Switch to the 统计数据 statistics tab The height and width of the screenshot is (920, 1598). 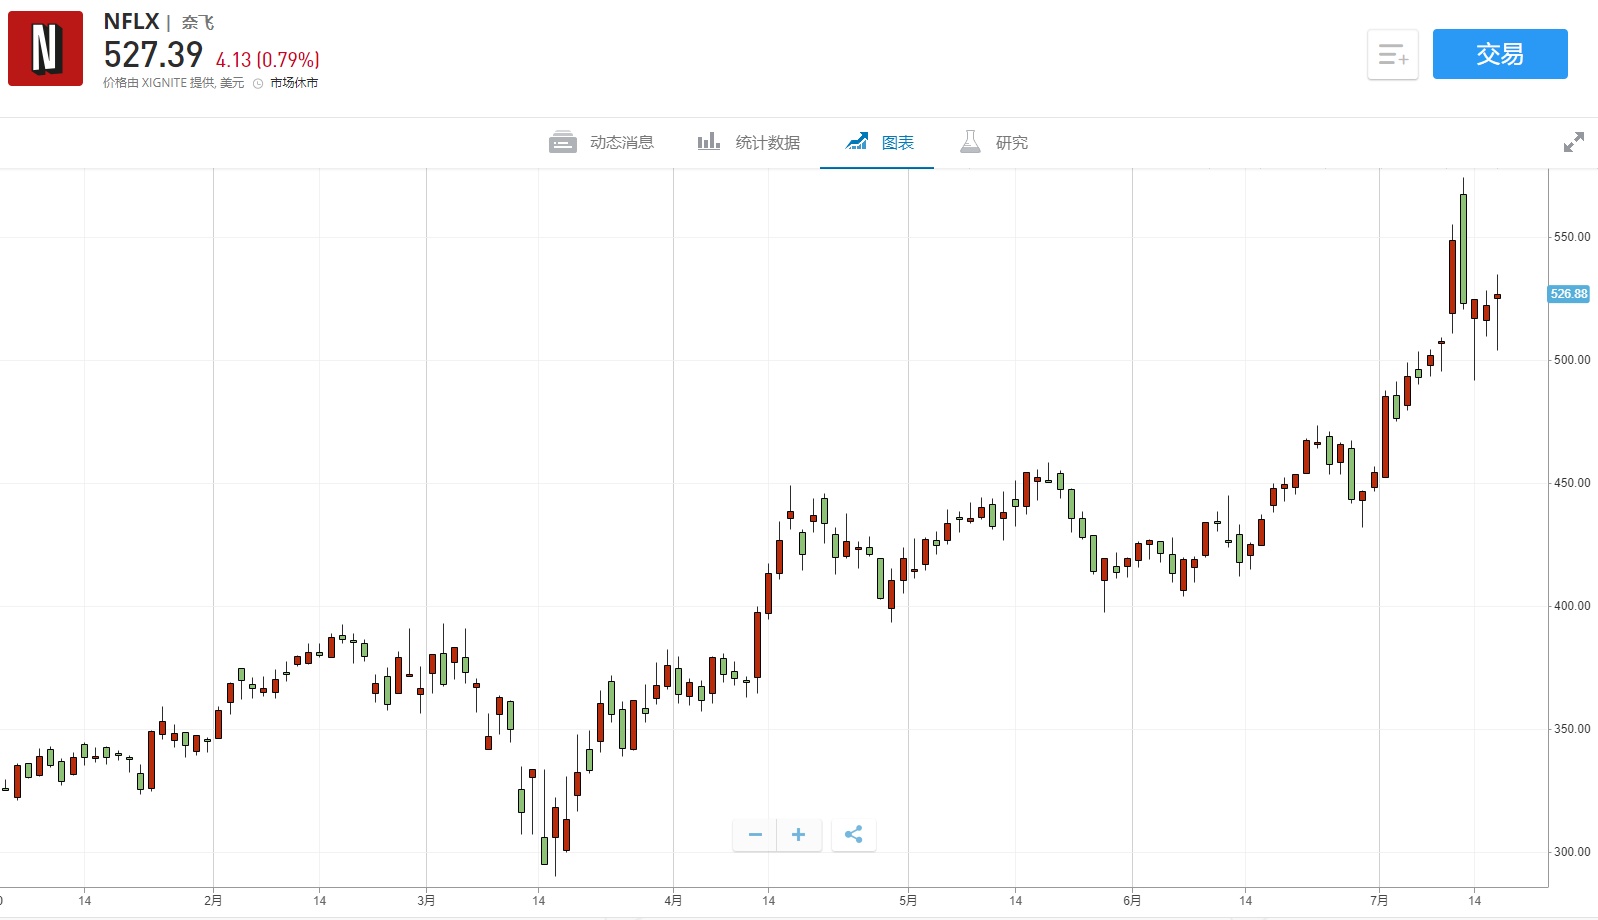click(x=767, y=143)
